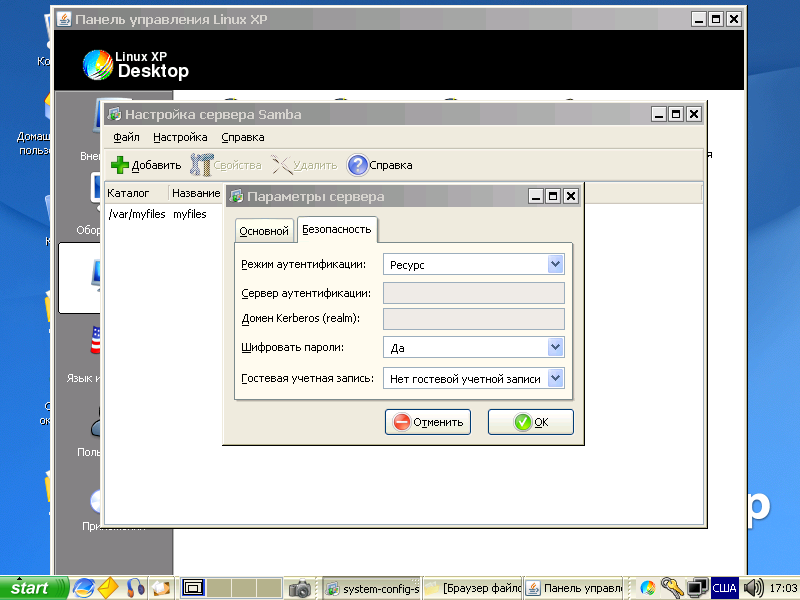Viewport: 800px width, 600px height.
Task: Open the Настройка menu
Action: click(x=180, y=137)
